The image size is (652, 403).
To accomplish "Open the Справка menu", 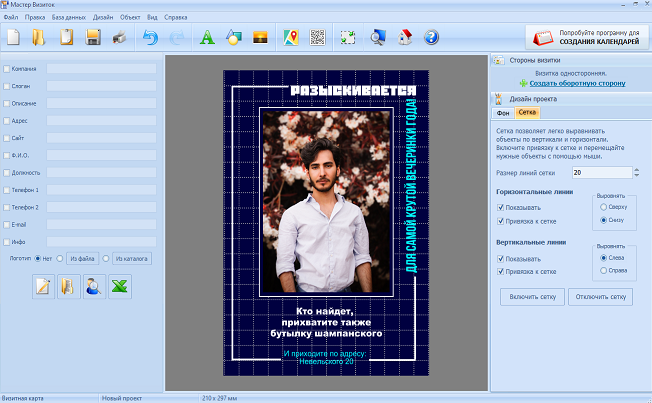I will coord(175,17).
